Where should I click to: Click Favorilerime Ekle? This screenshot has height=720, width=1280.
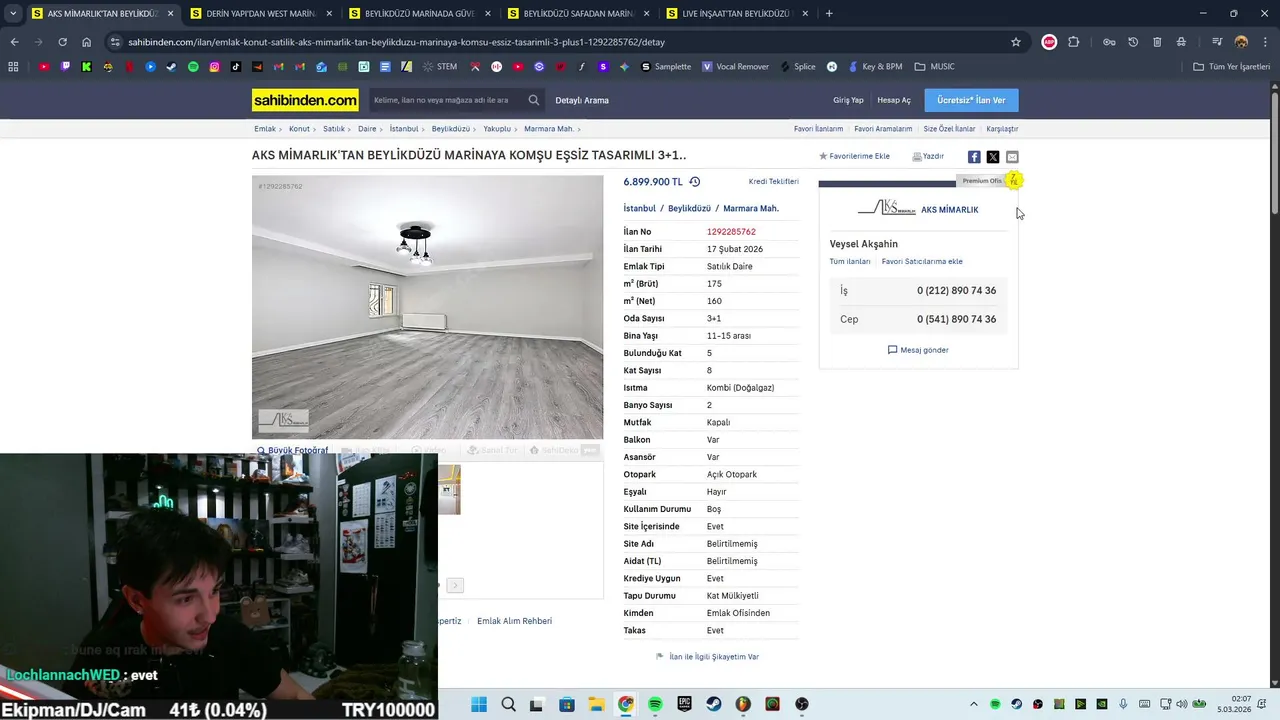(x=854, y=157)
